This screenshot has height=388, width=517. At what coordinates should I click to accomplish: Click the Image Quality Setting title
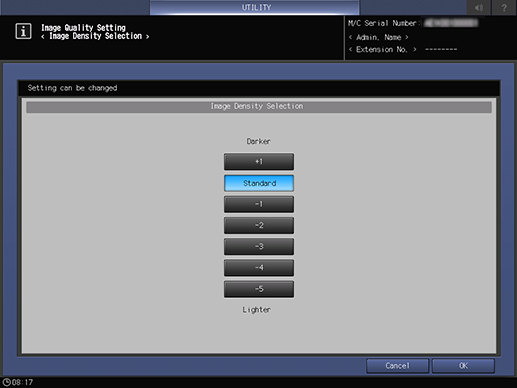(x=83, y=27)
